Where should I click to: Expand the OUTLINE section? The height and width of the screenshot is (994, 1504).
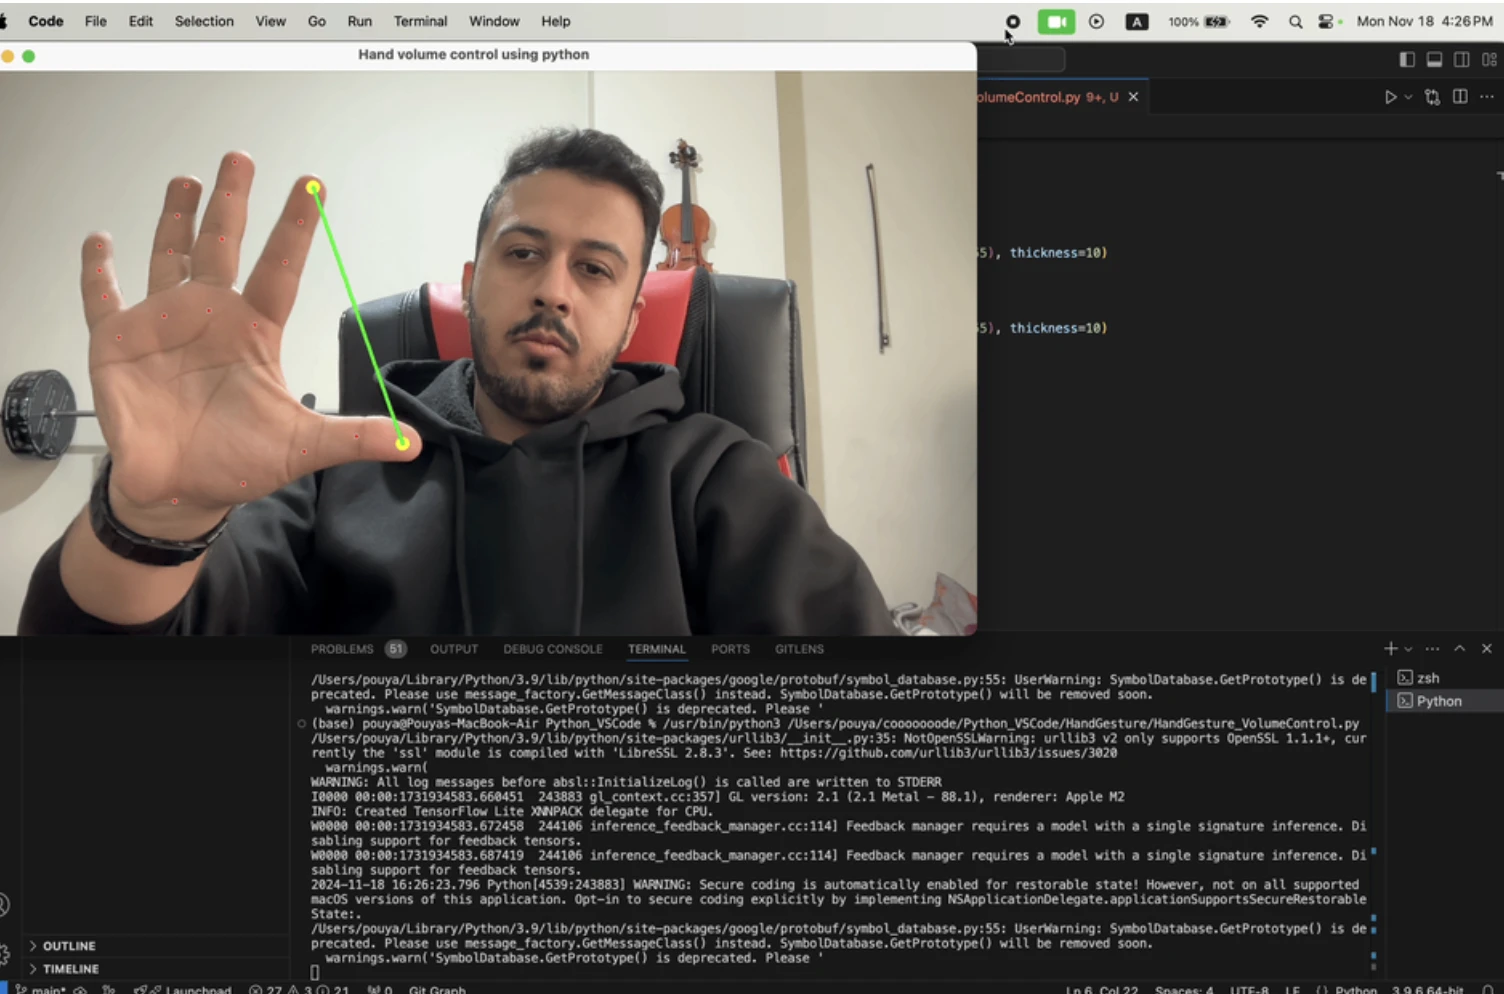(x=68, y=946)
